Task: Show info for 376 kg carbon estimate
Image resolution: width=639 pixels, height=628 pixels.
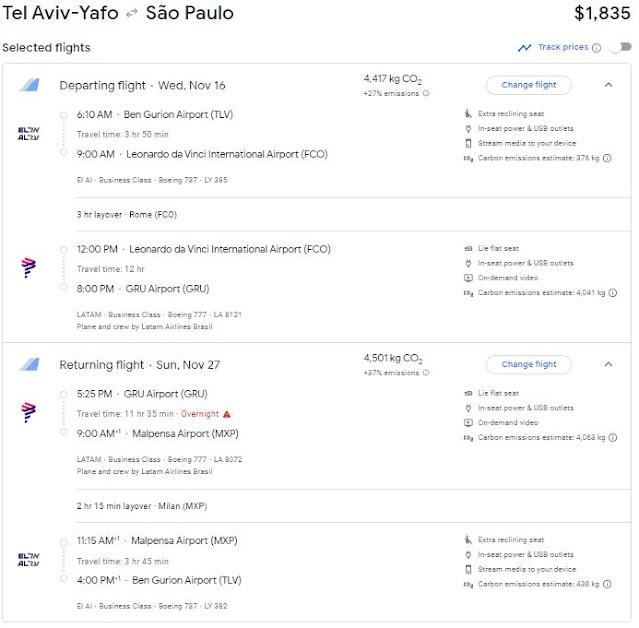Action: click(x=607, y=158)
